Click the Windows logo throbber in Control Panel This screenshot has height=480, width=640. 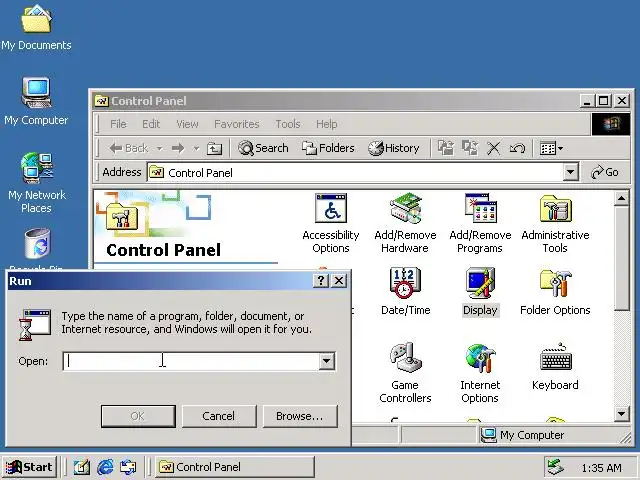611,124
